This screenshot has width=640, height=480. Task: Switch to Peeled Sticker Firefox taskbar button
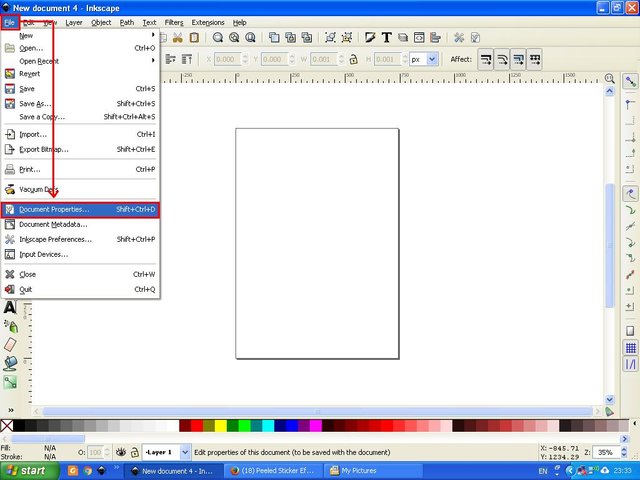(273, 471)
